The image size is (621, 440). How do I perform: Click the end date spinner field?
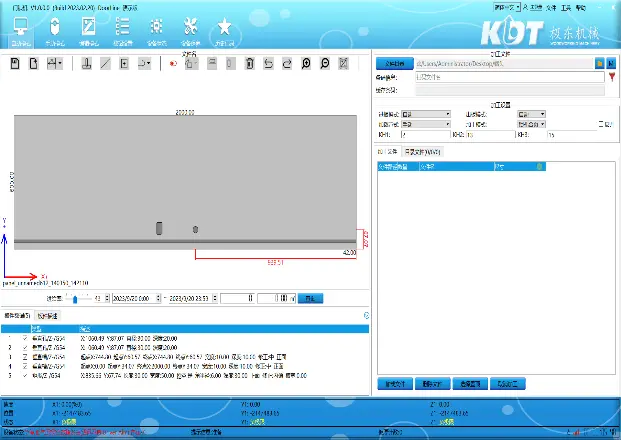(193, 298)
